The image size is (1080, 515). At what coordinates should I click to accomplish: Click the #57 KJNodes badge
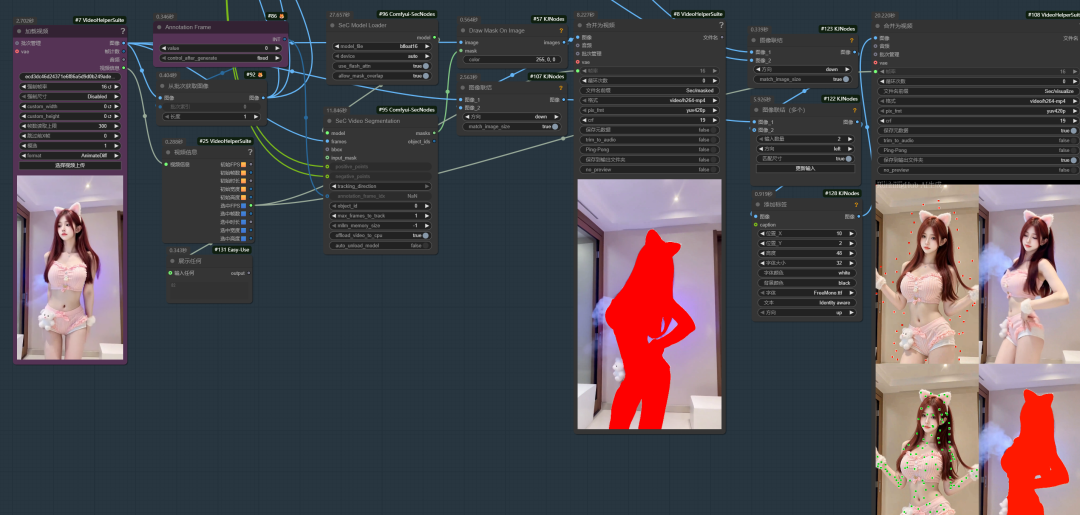548,19
